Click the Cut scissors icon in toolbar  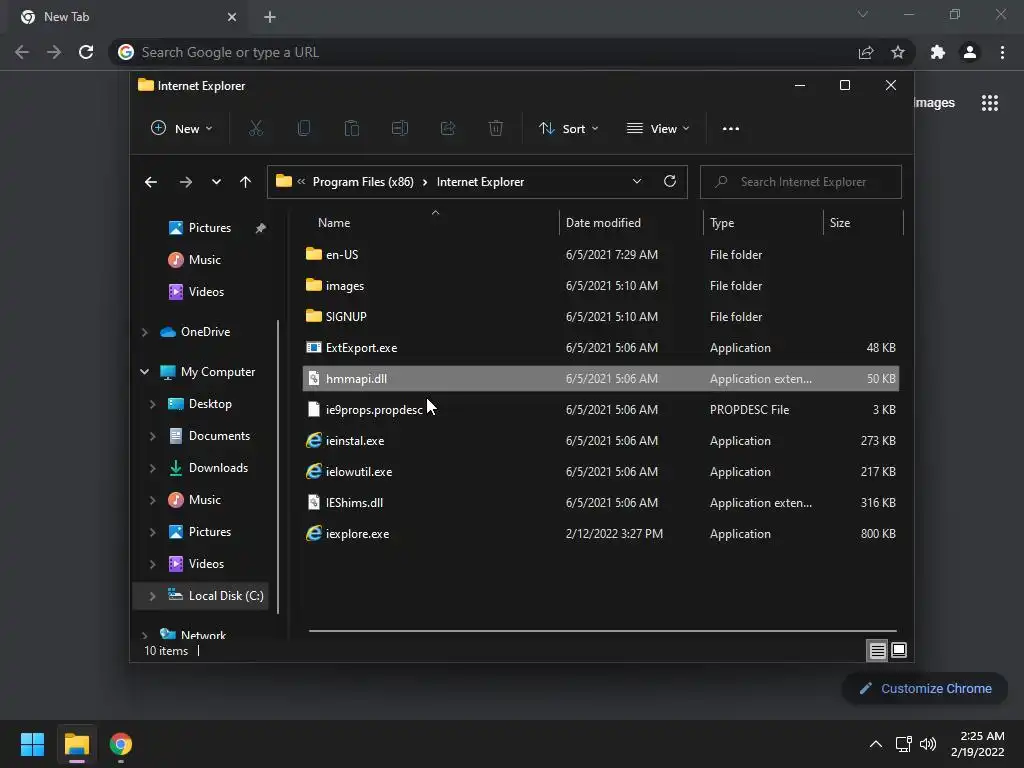pyautogui.click(x=255, y=129)
